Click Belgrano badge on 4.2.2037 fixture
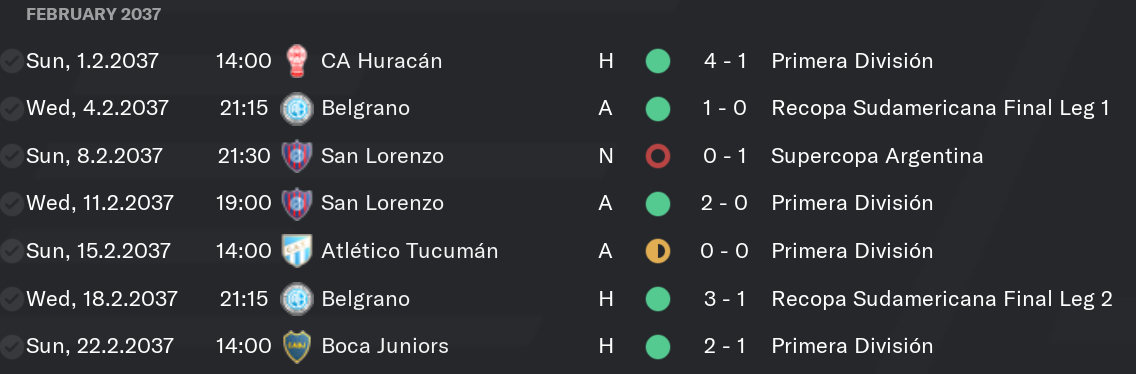The height and width of the screenshot is (374, 1136). (296, 109)
